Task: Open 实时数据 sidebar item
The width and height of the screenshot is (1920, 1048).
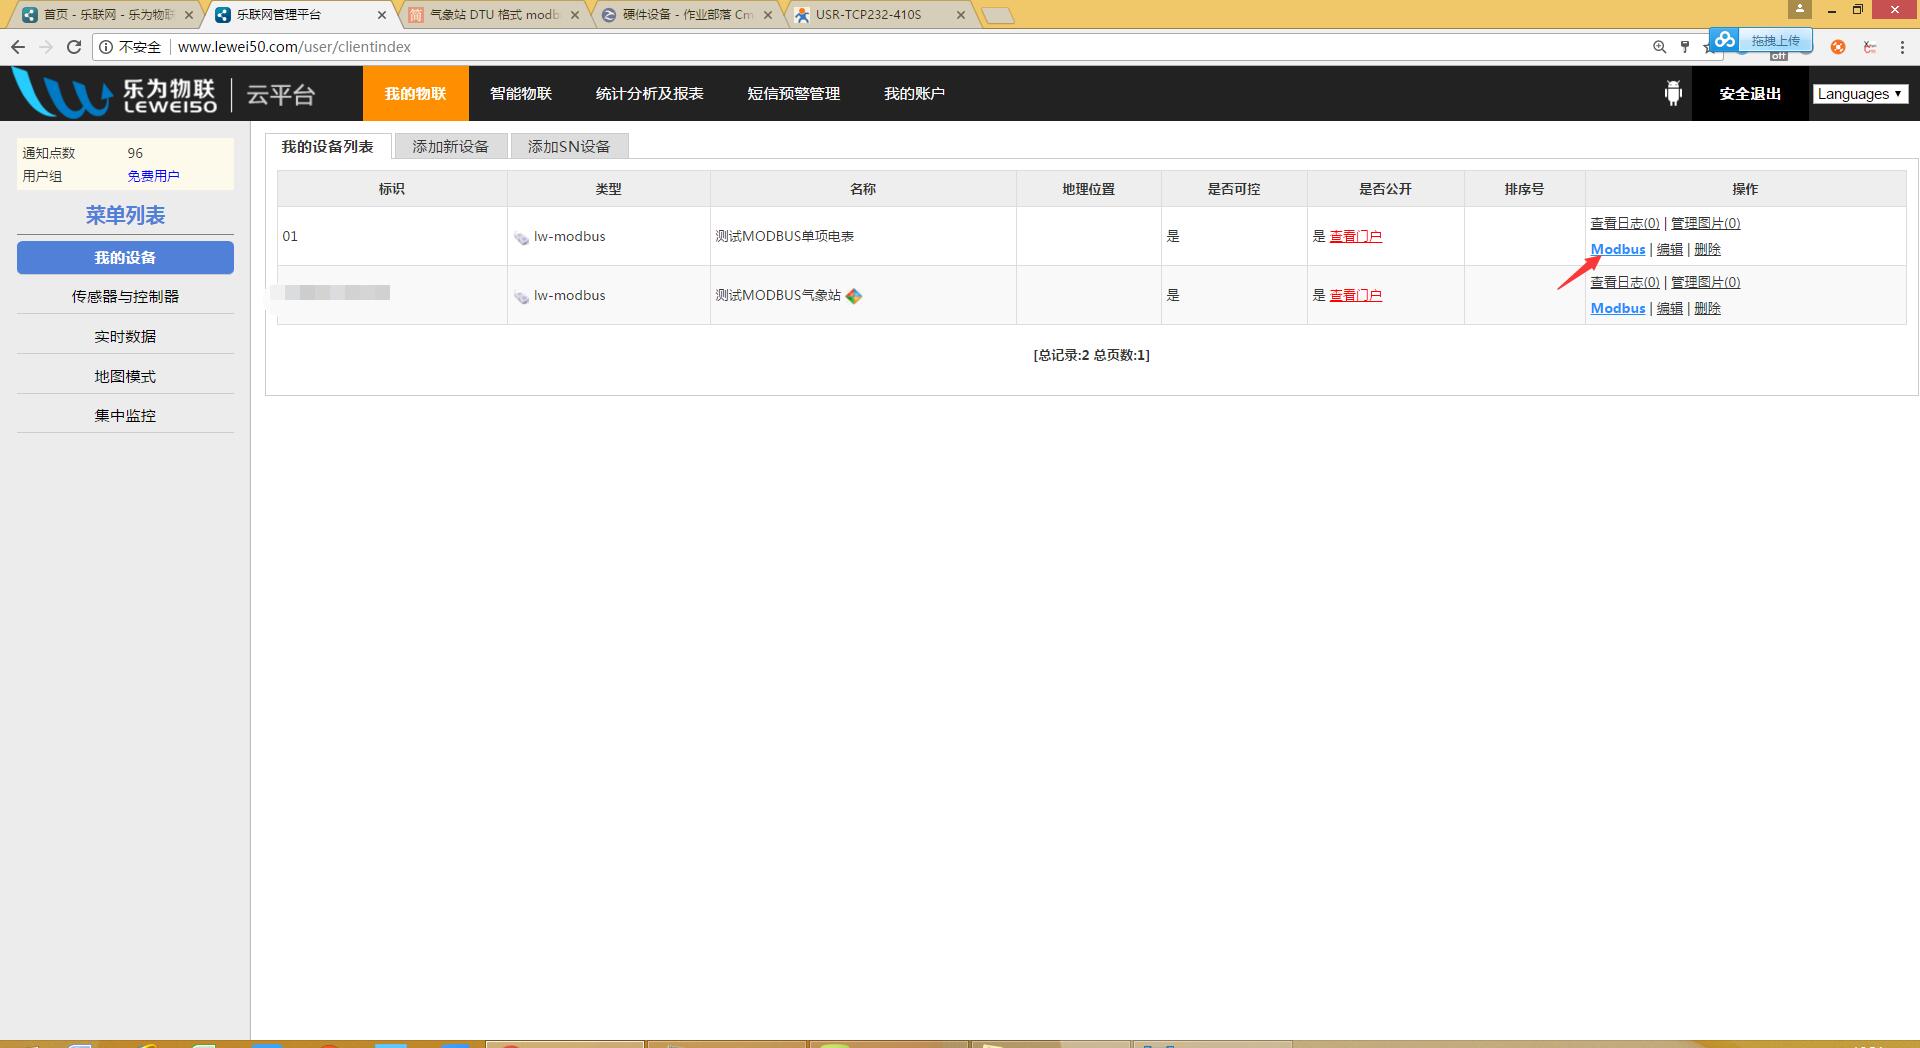Action: (125, 336)
